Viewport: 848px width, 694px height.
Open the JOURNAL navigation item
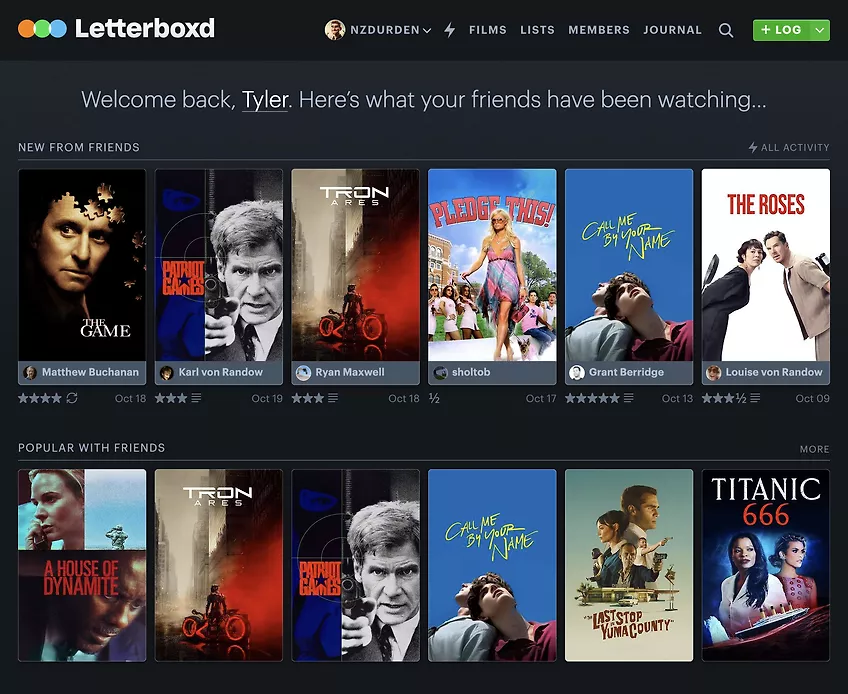coord(672,30)
